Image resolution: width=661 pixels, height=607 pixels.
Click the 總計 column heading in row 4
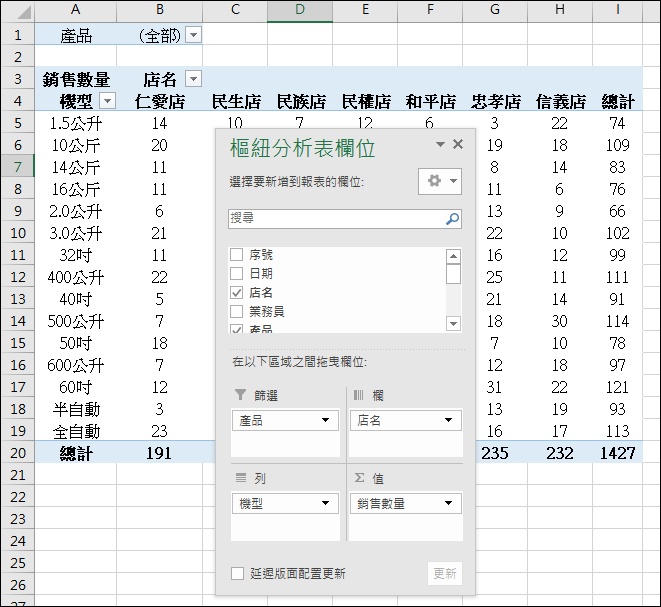tap(618, 101)
